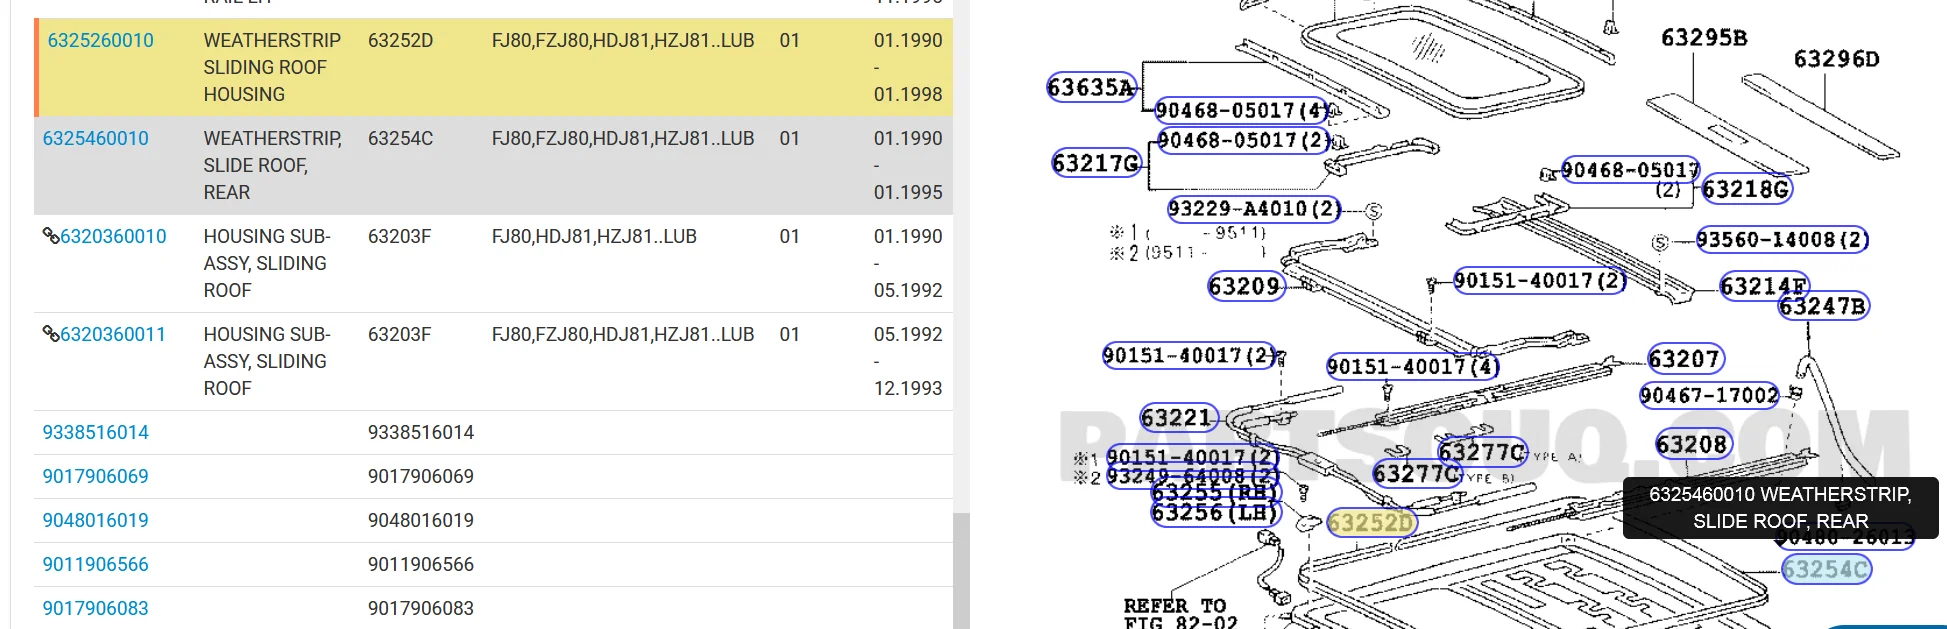Open part link 9017906069
The image size is (1947, 629).
pos(95,477)
